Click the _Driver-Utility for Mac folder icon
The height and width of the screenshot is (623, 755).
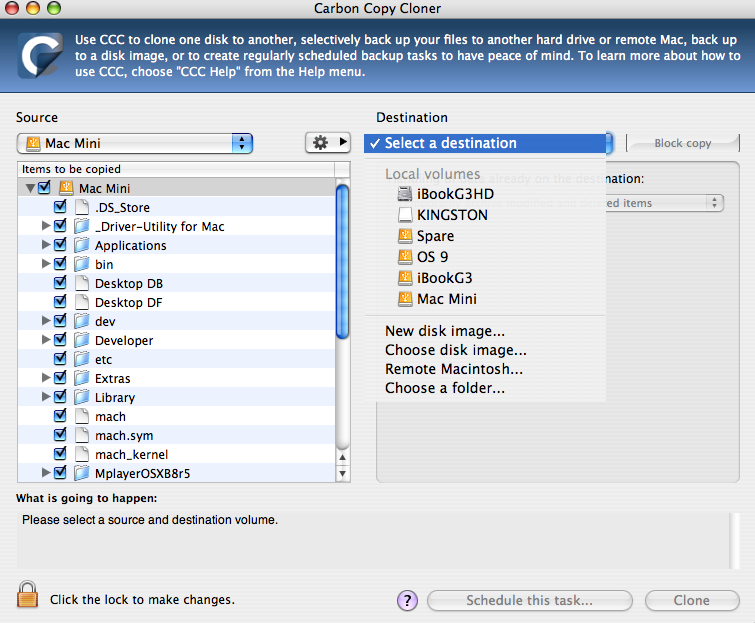click(x=82, y=226)
